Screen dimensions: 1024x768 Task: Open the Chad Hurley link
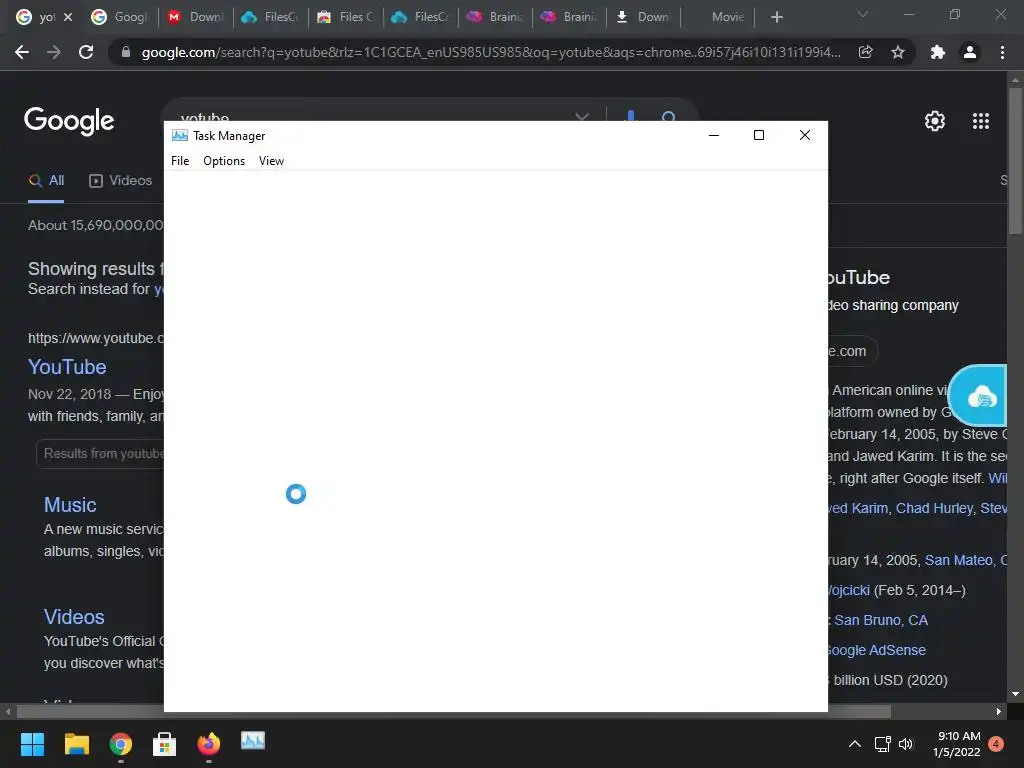point(934,508)
